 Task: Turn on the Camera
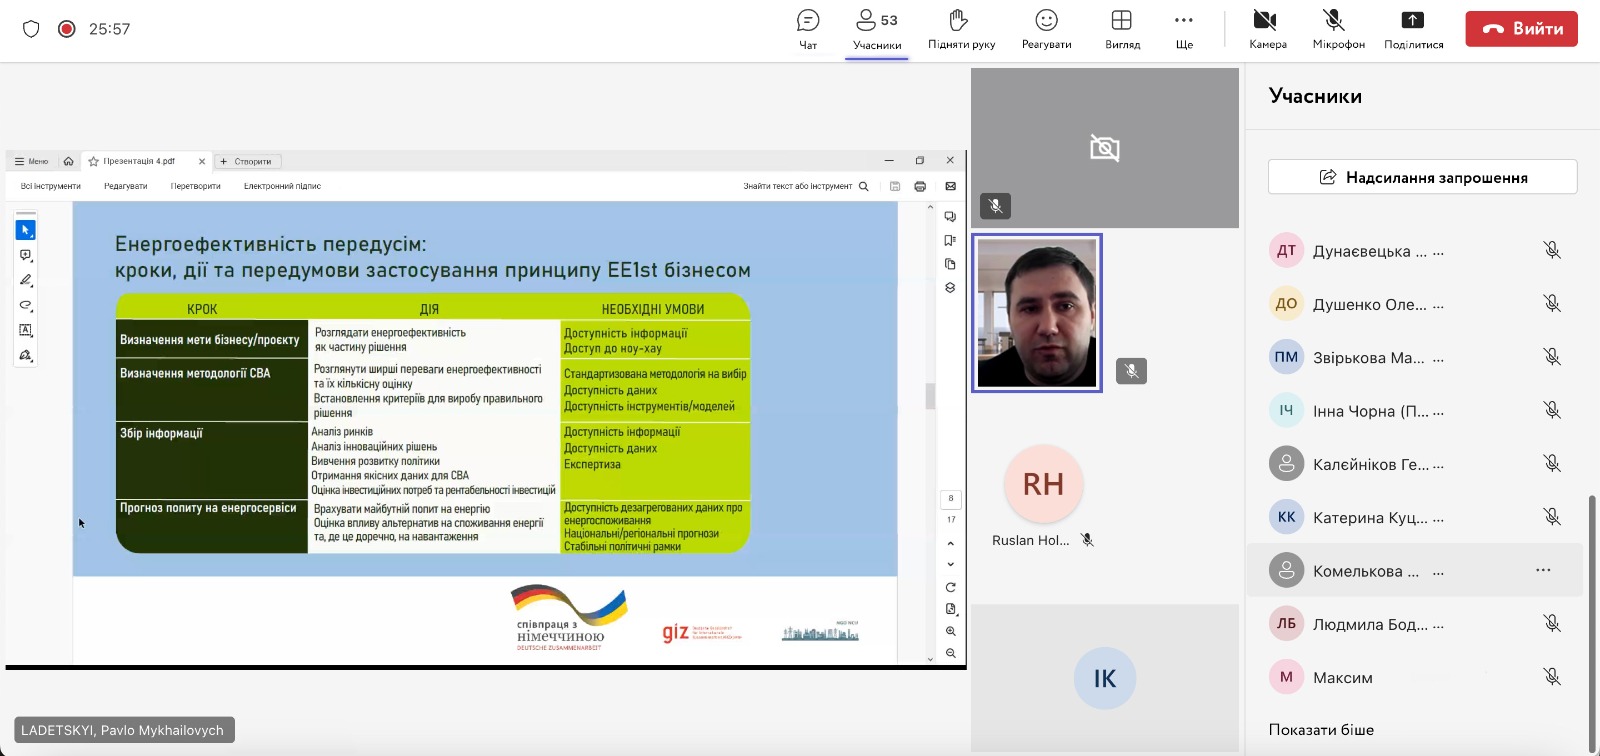[x=1267, y=29]
